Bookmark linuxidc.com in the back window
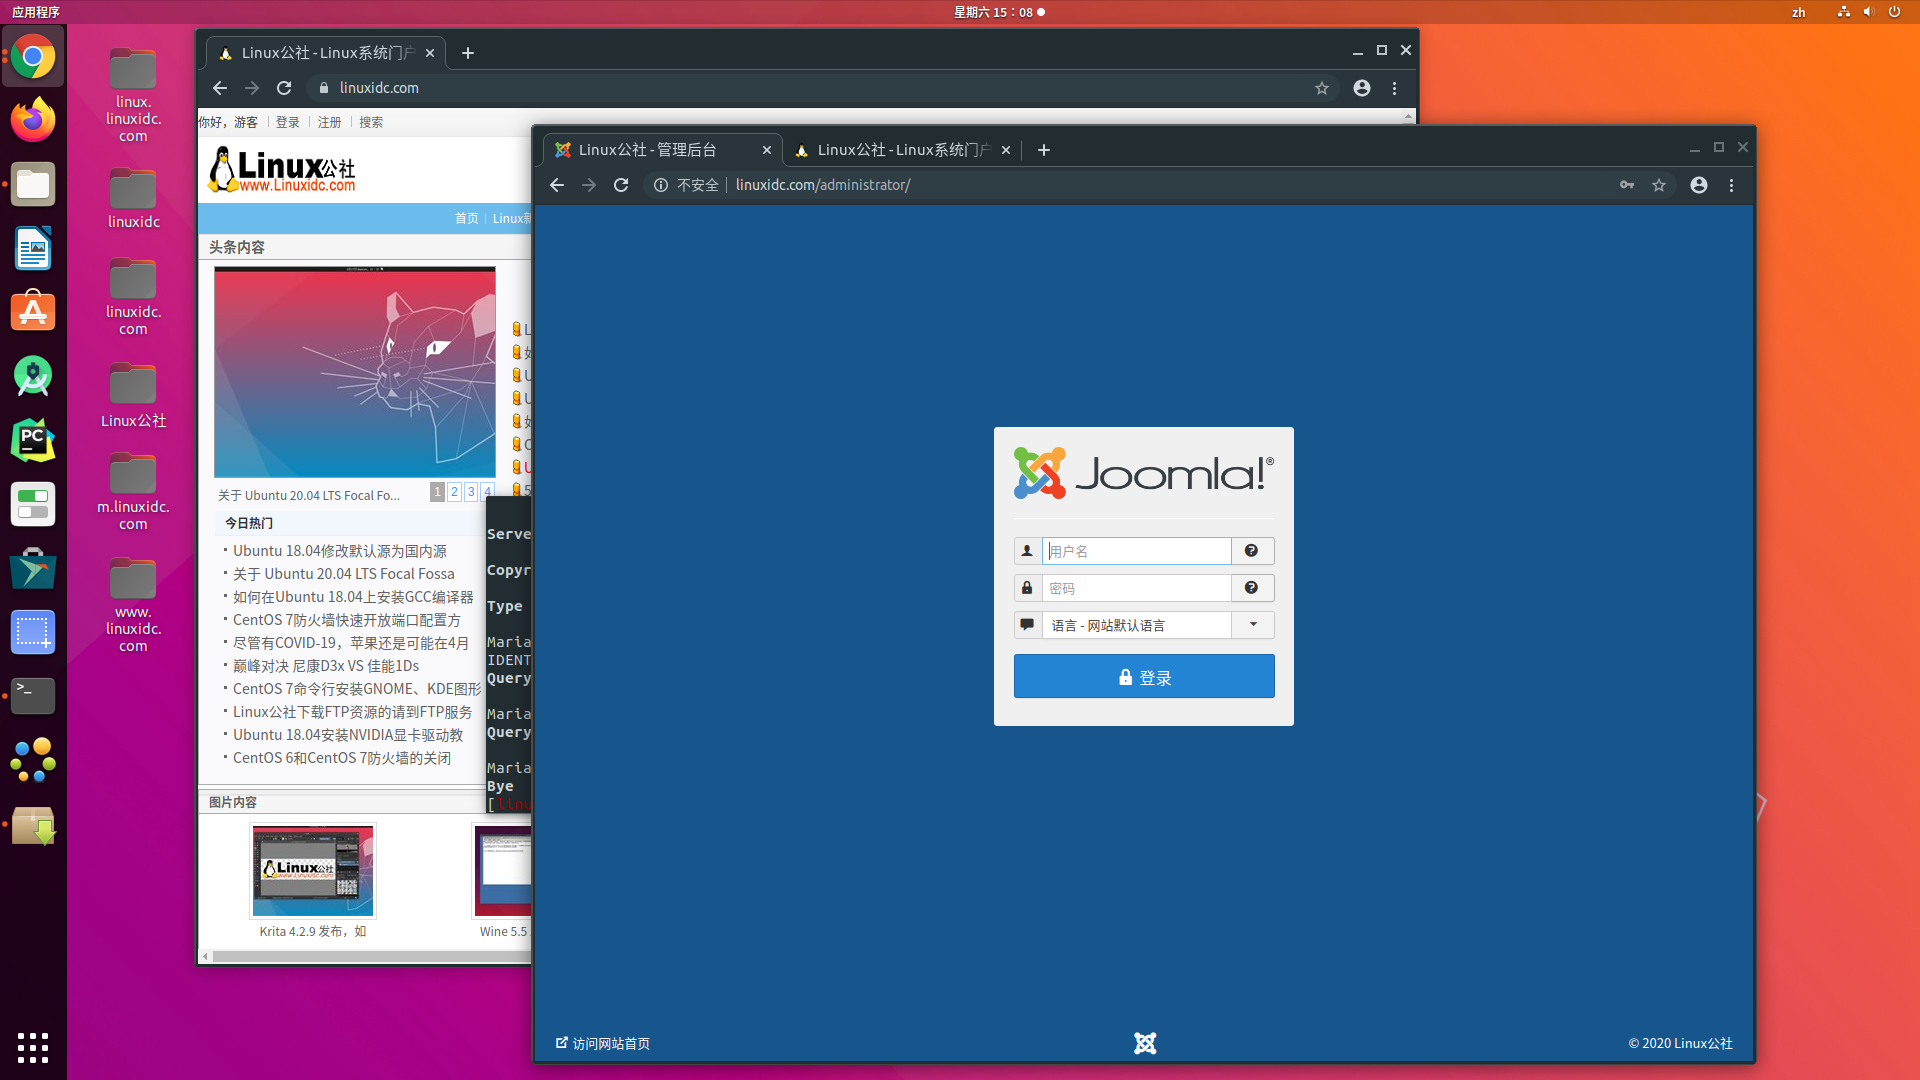 click(1322, 88)
